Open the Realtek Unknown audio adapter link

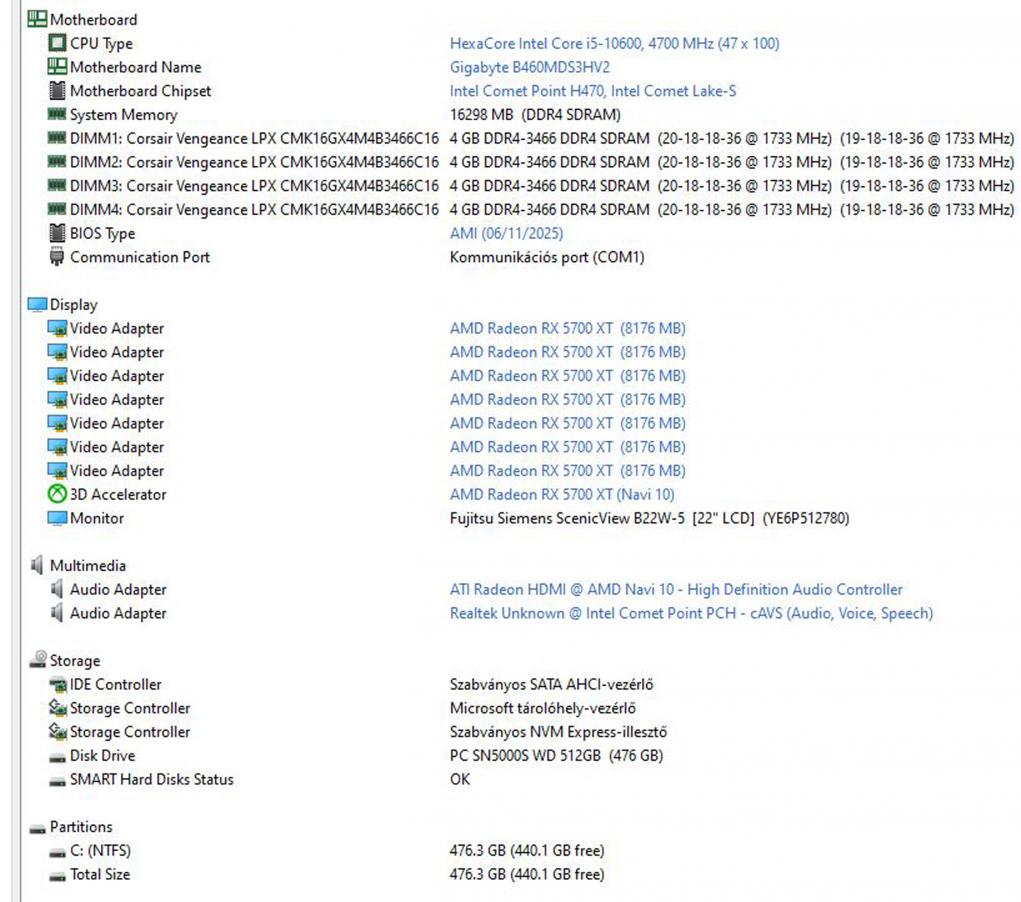[691, 613]
